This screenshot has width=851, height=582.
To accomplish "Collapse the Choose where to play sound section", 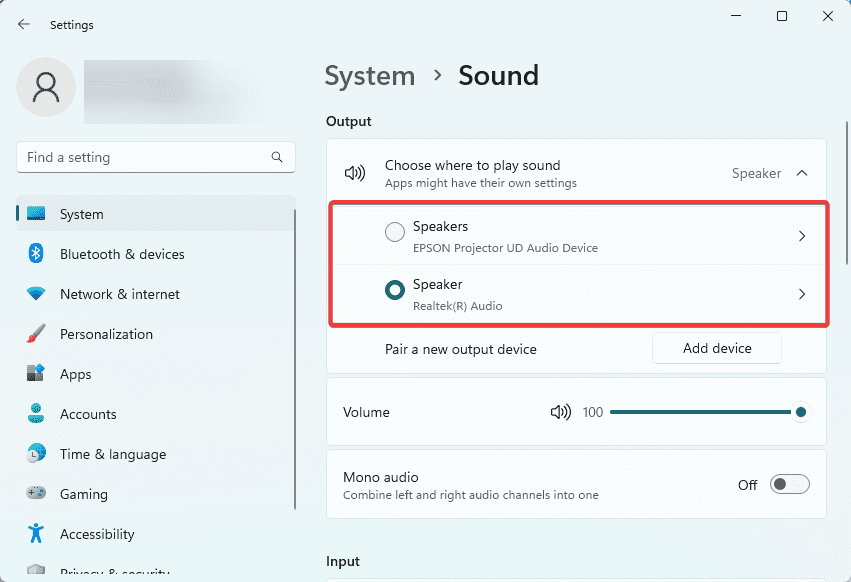I will point(802,173).
